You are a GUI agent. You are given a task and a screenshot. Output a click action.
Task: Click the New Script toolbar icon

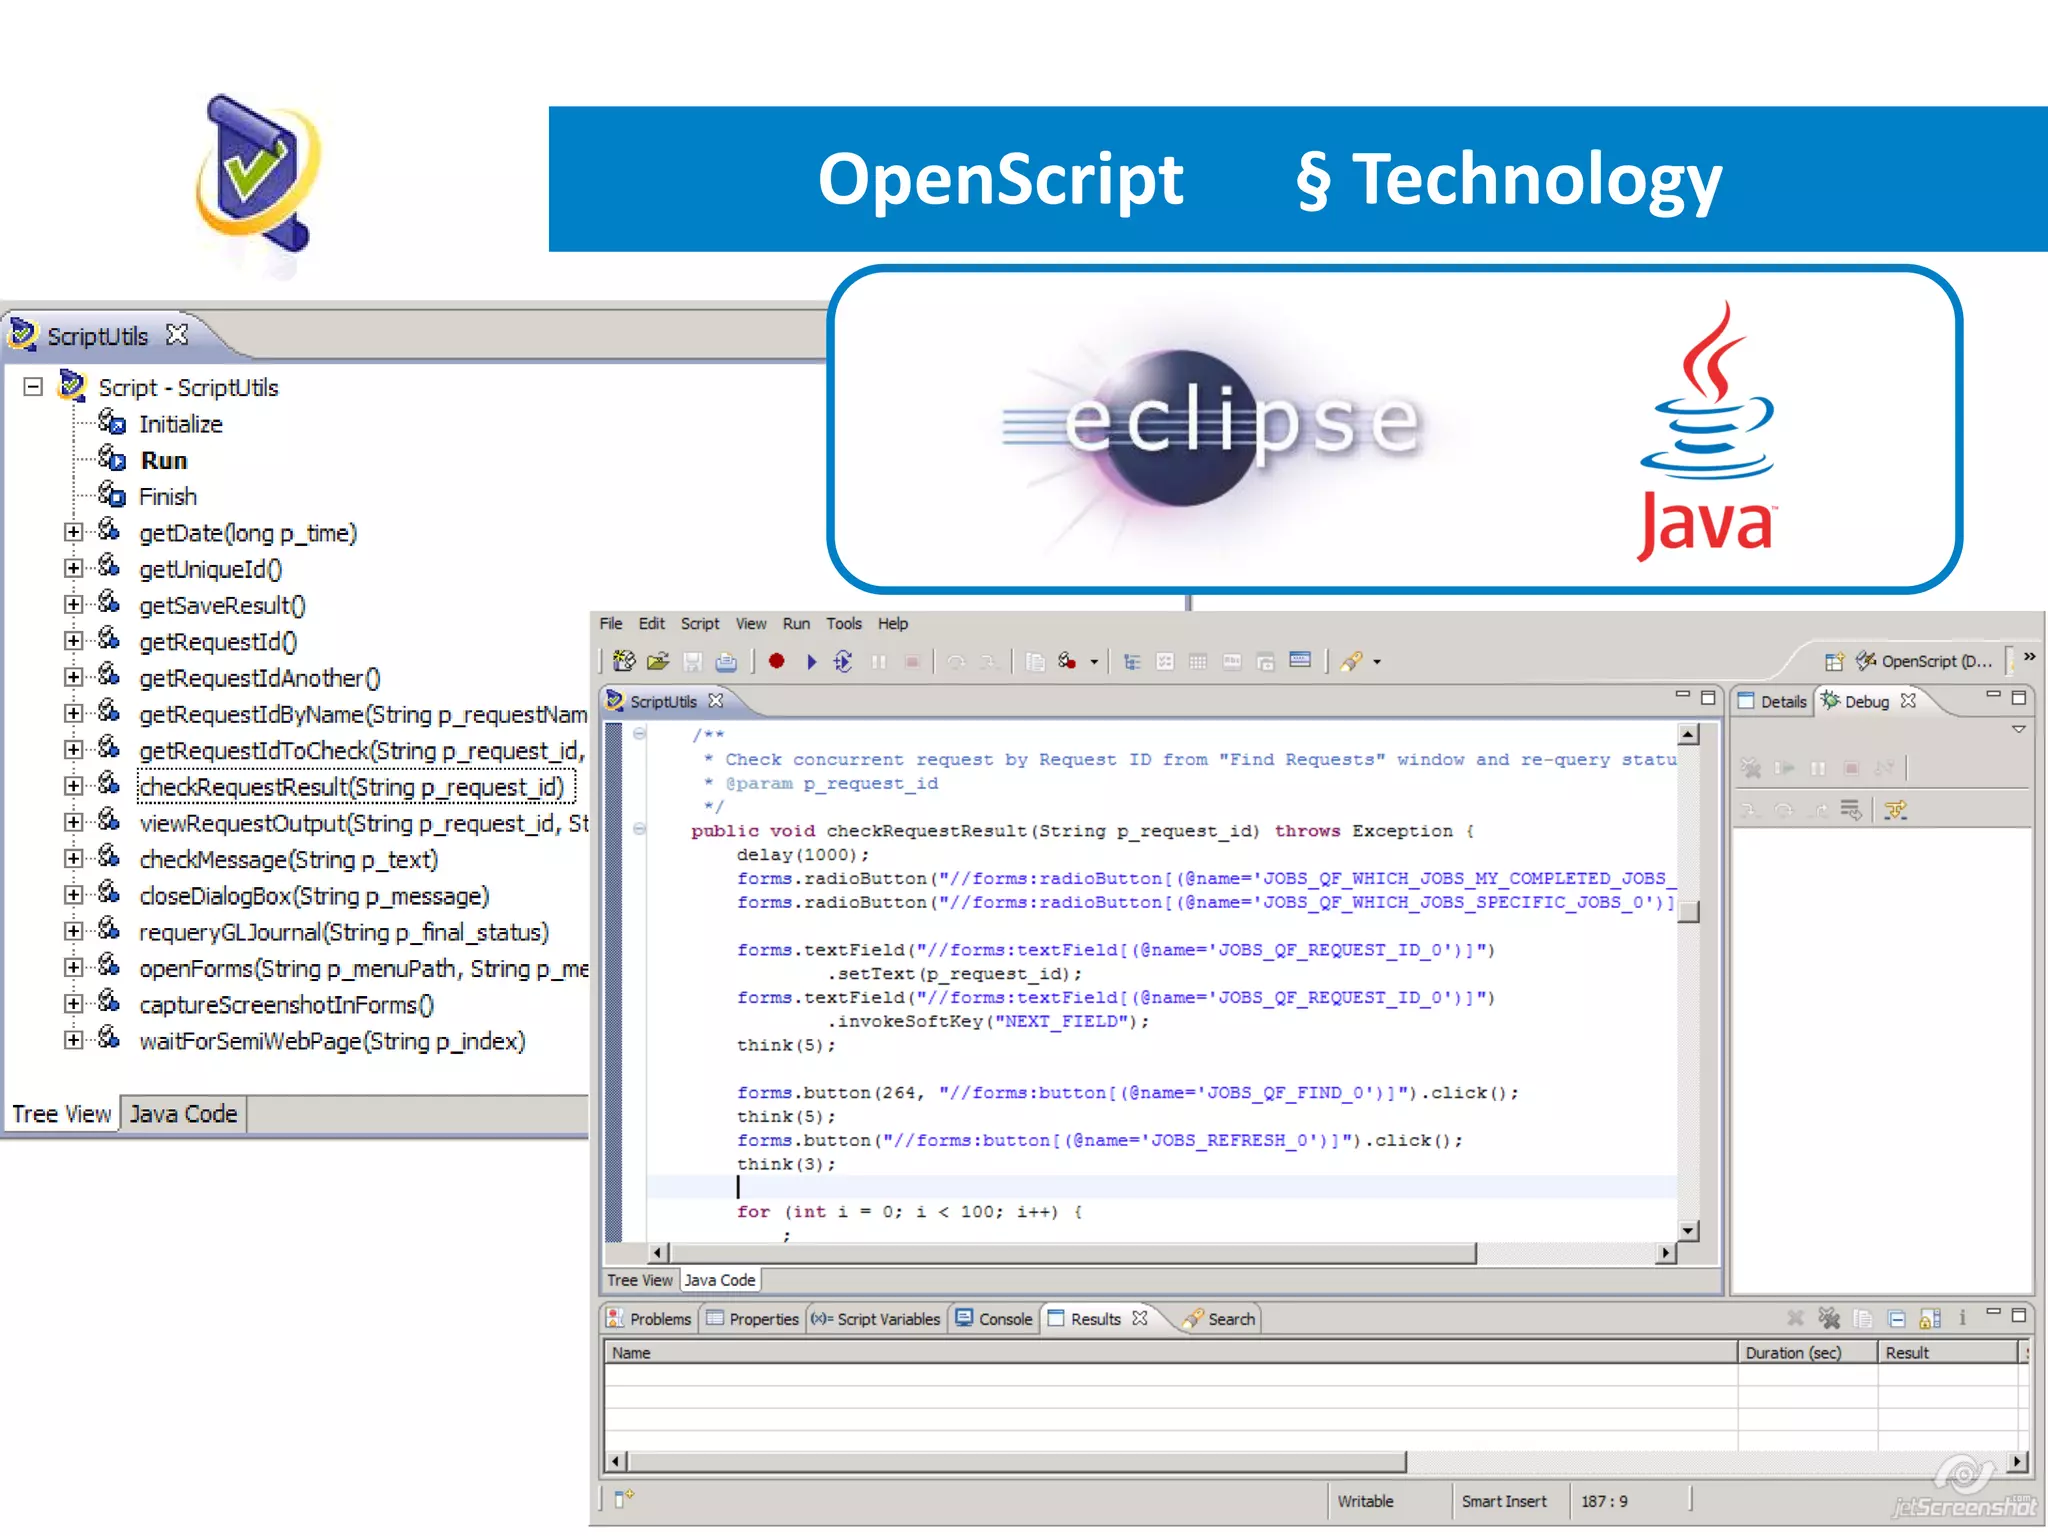(x=624, y=661)
